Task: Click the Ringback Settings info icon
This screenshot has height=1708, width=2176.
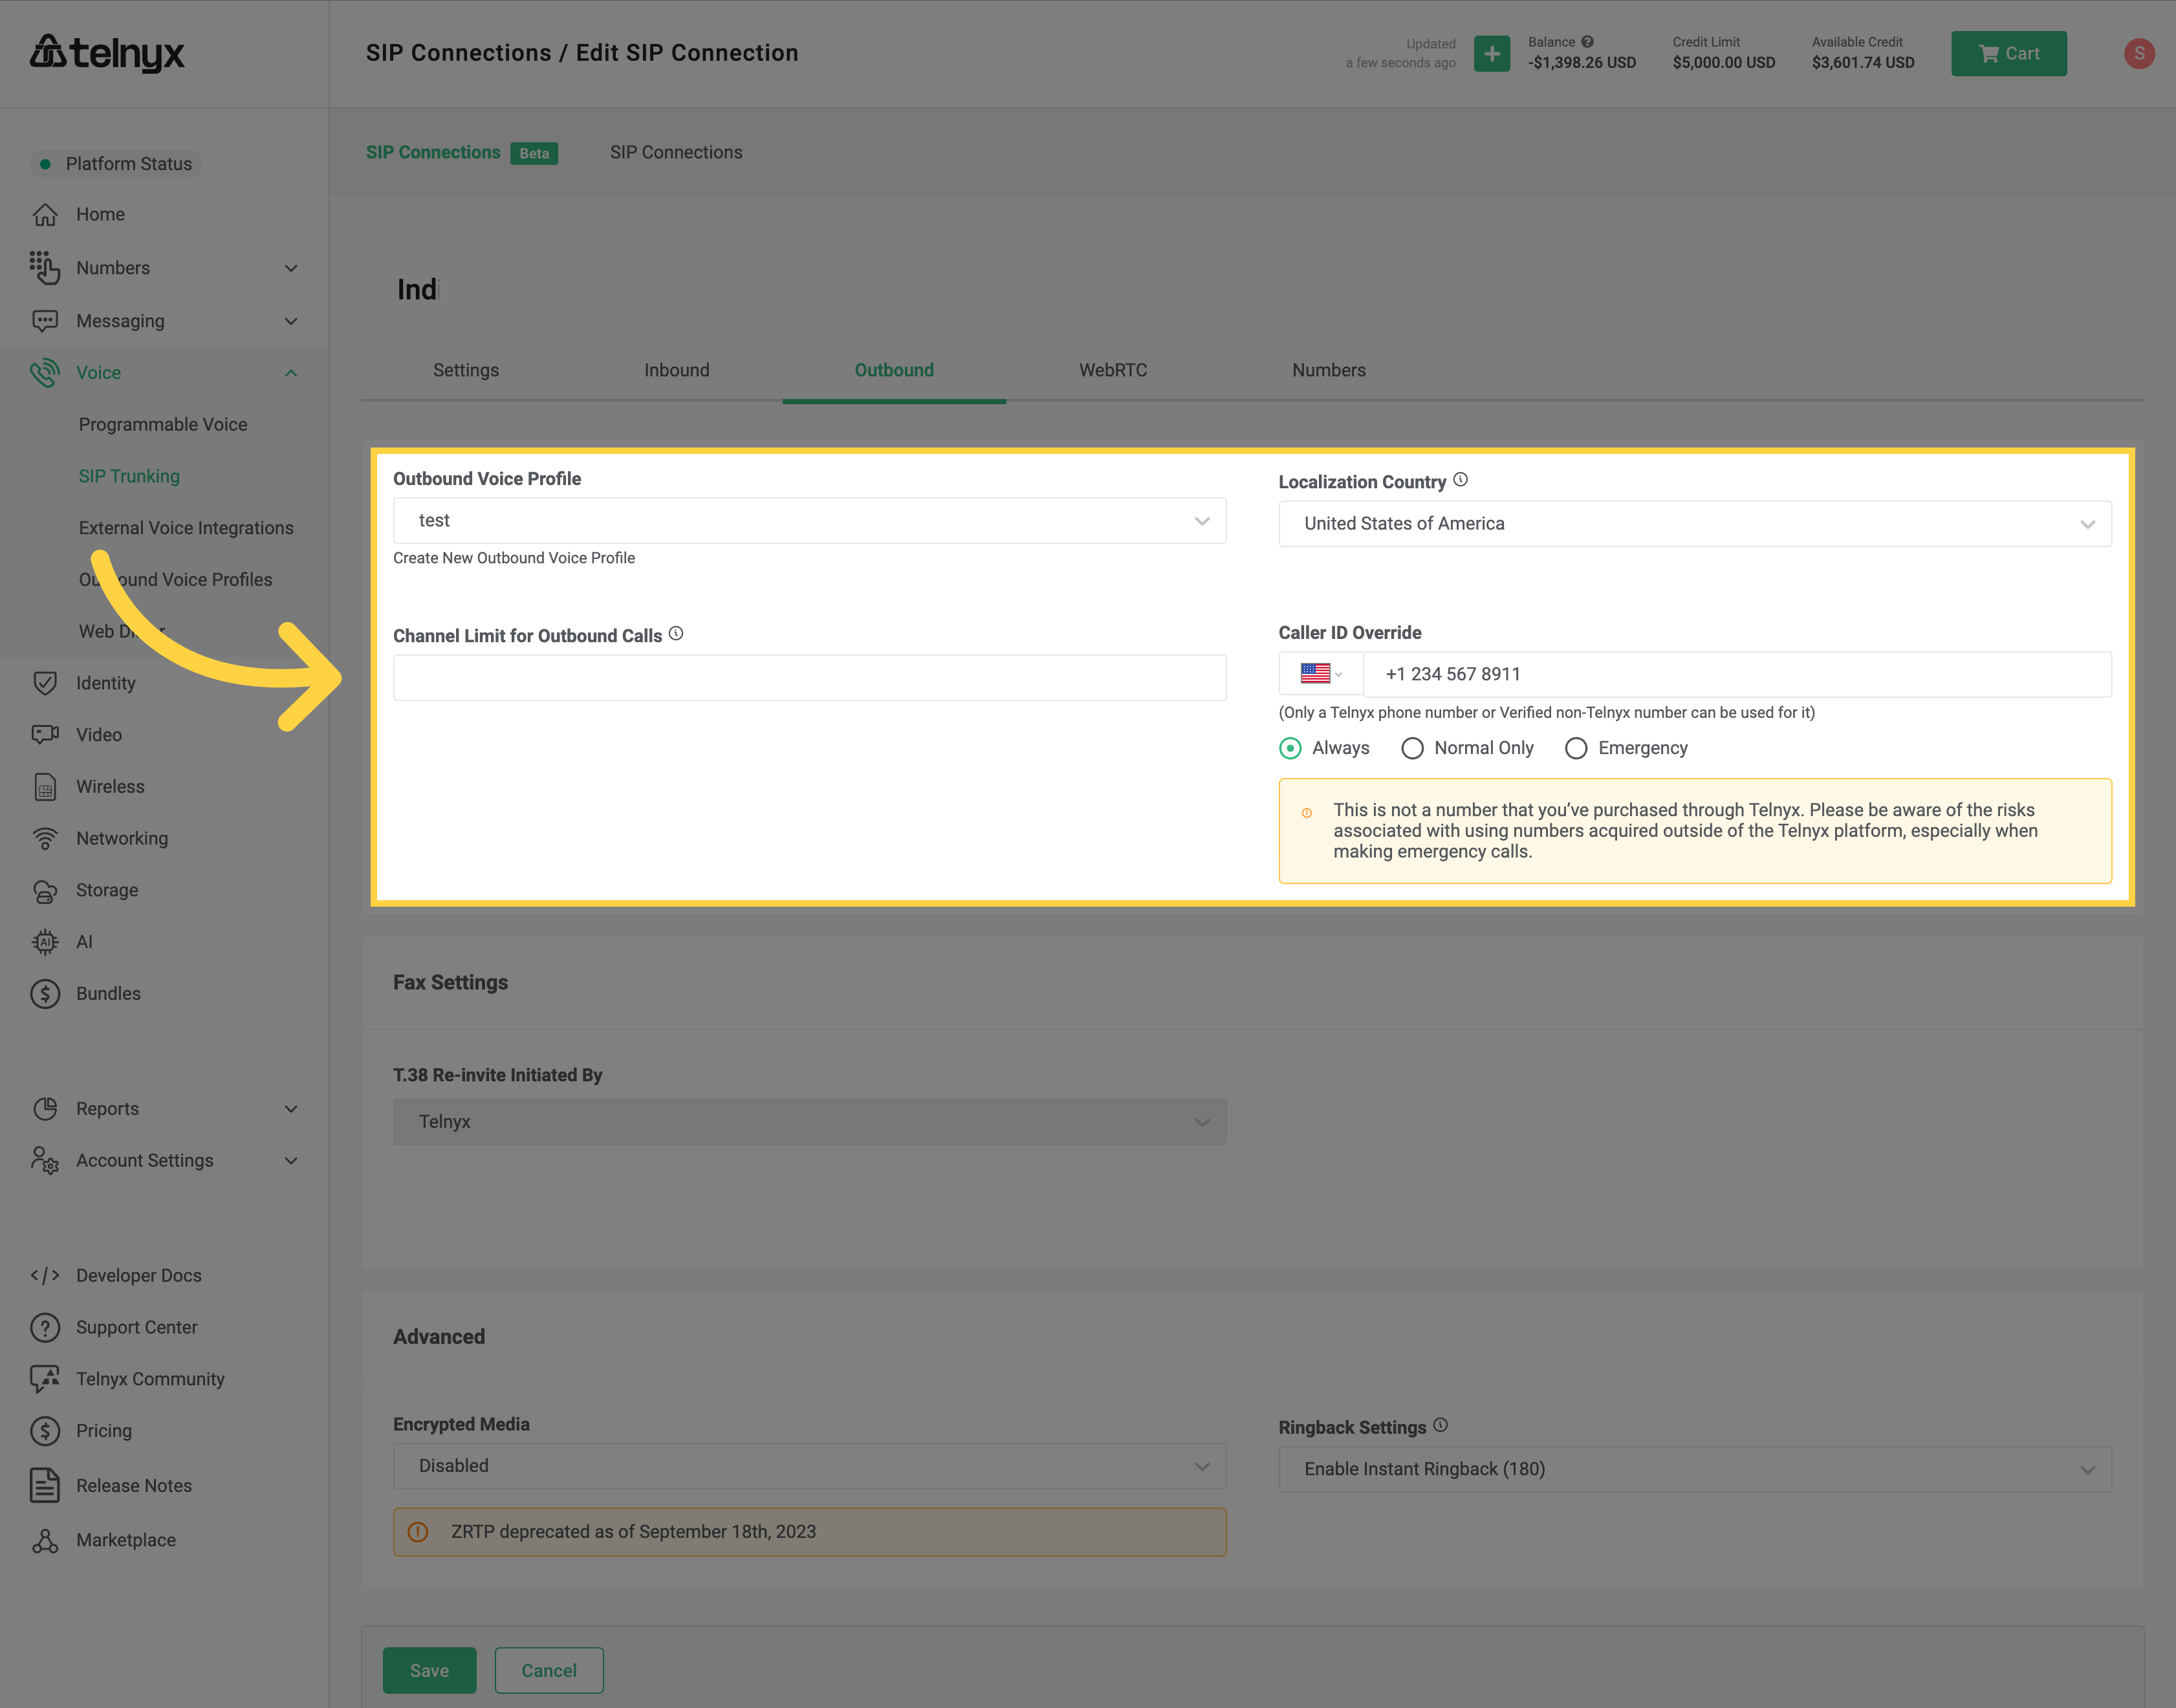Action: [x=1440, y=1425]
